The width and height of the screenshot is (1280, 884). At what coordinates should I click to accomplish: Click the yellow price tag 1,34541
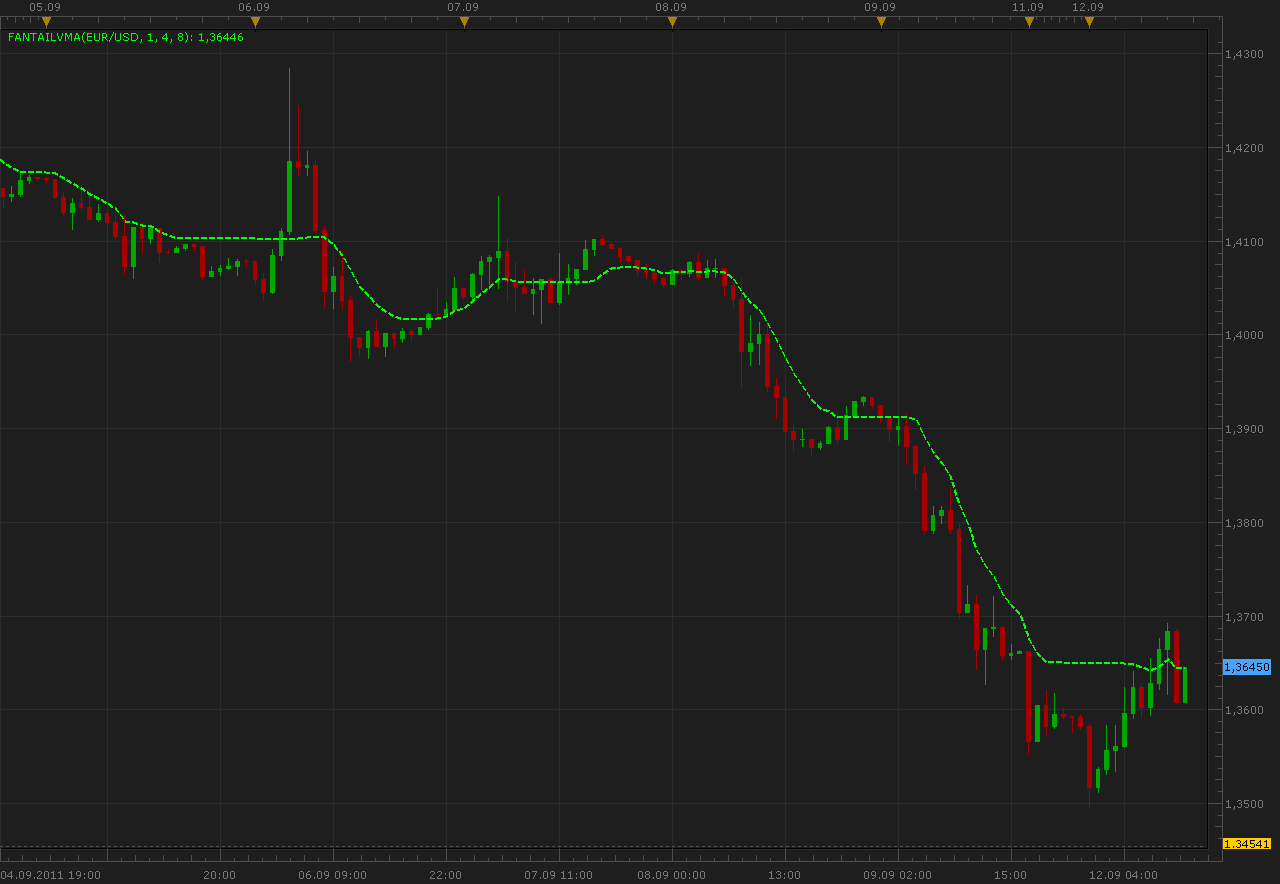(1247, 844)
